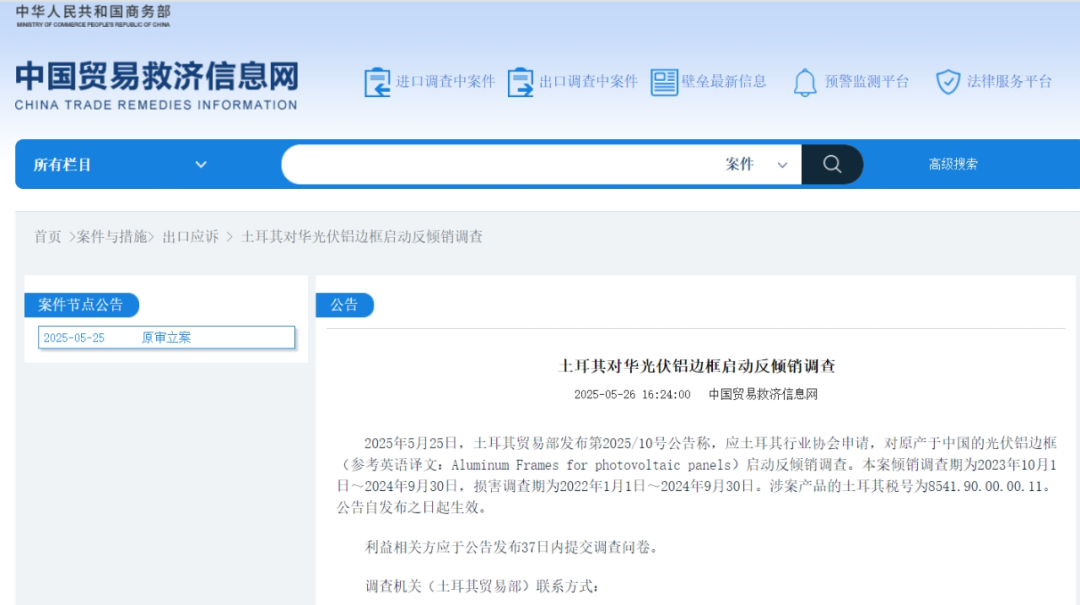
Task: Select the 案件节点公告 tab
Action: pyautogui.click(x=81, y=305)
